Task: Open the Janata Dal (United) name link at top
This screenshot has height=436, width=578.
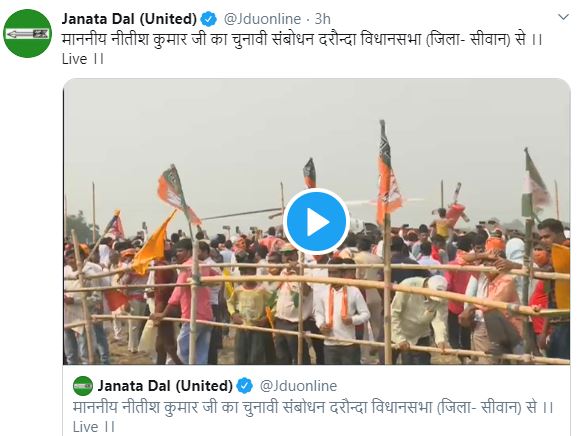Action: (129, 18)
